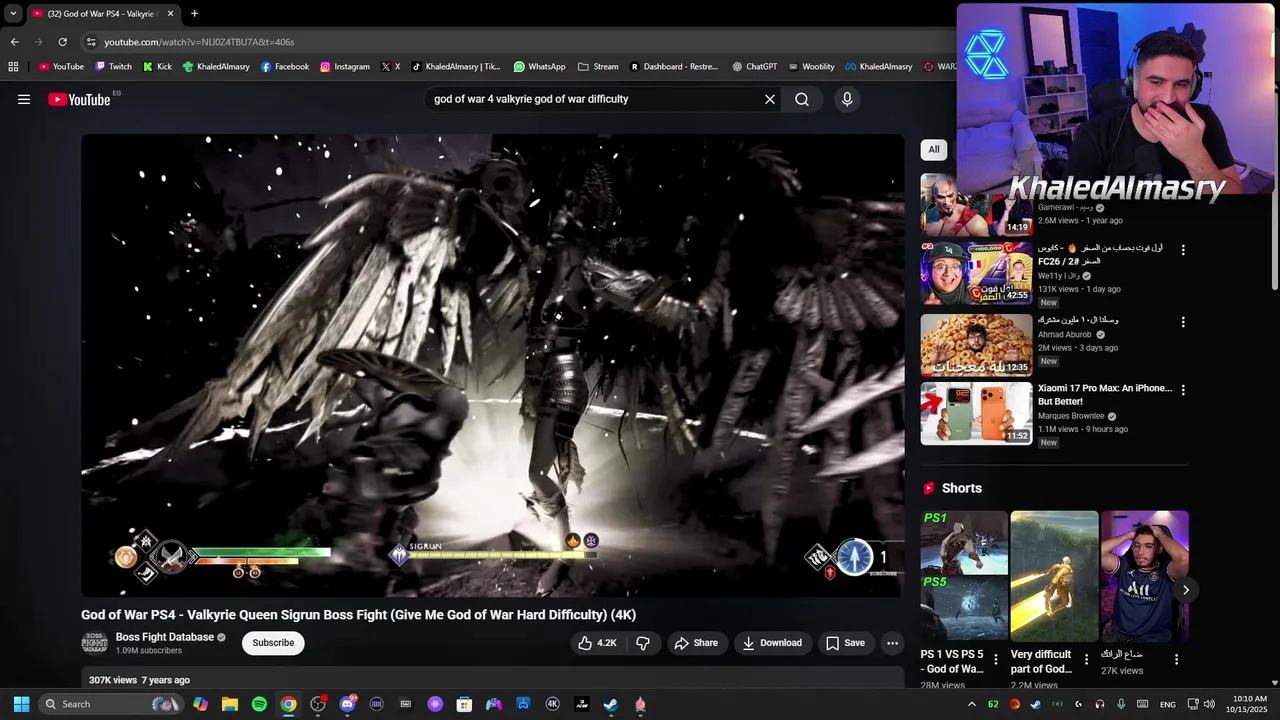Like the video (4.2K)
Image resolution: width=1280 pixels, height=720 pixels.
point(597,643)
